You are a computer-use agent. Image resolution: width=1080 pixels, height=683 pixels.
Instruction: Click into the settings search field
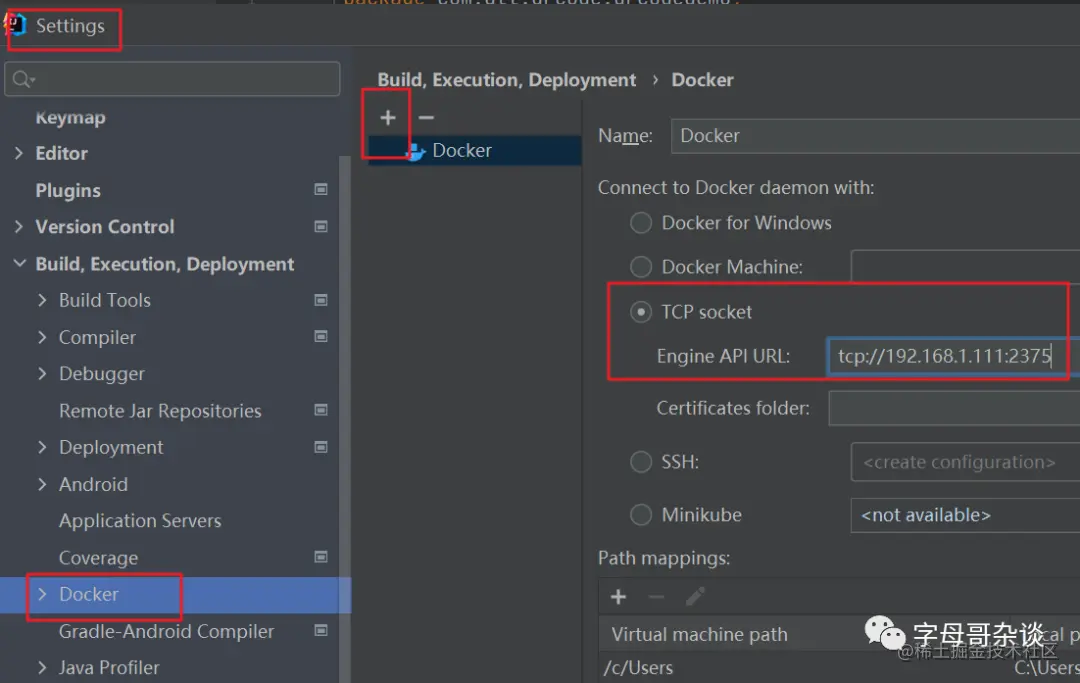[172, 79]
